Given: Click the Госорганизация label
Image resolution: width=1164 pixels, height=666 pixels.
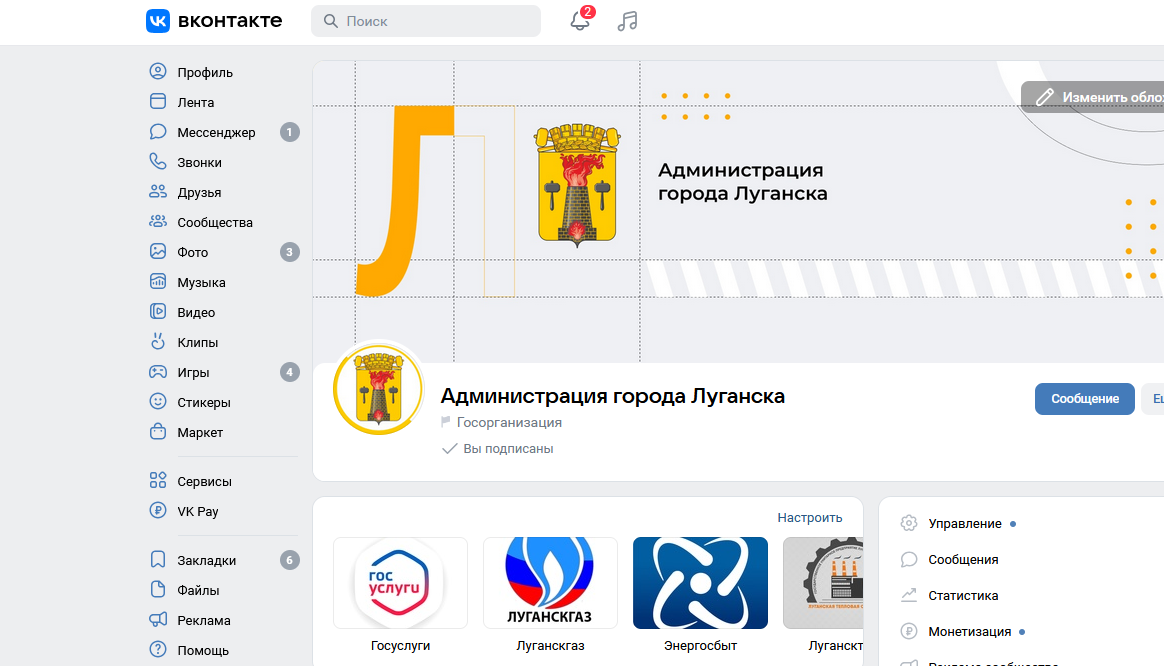Looking at the screenshot, I should (509, 422).
